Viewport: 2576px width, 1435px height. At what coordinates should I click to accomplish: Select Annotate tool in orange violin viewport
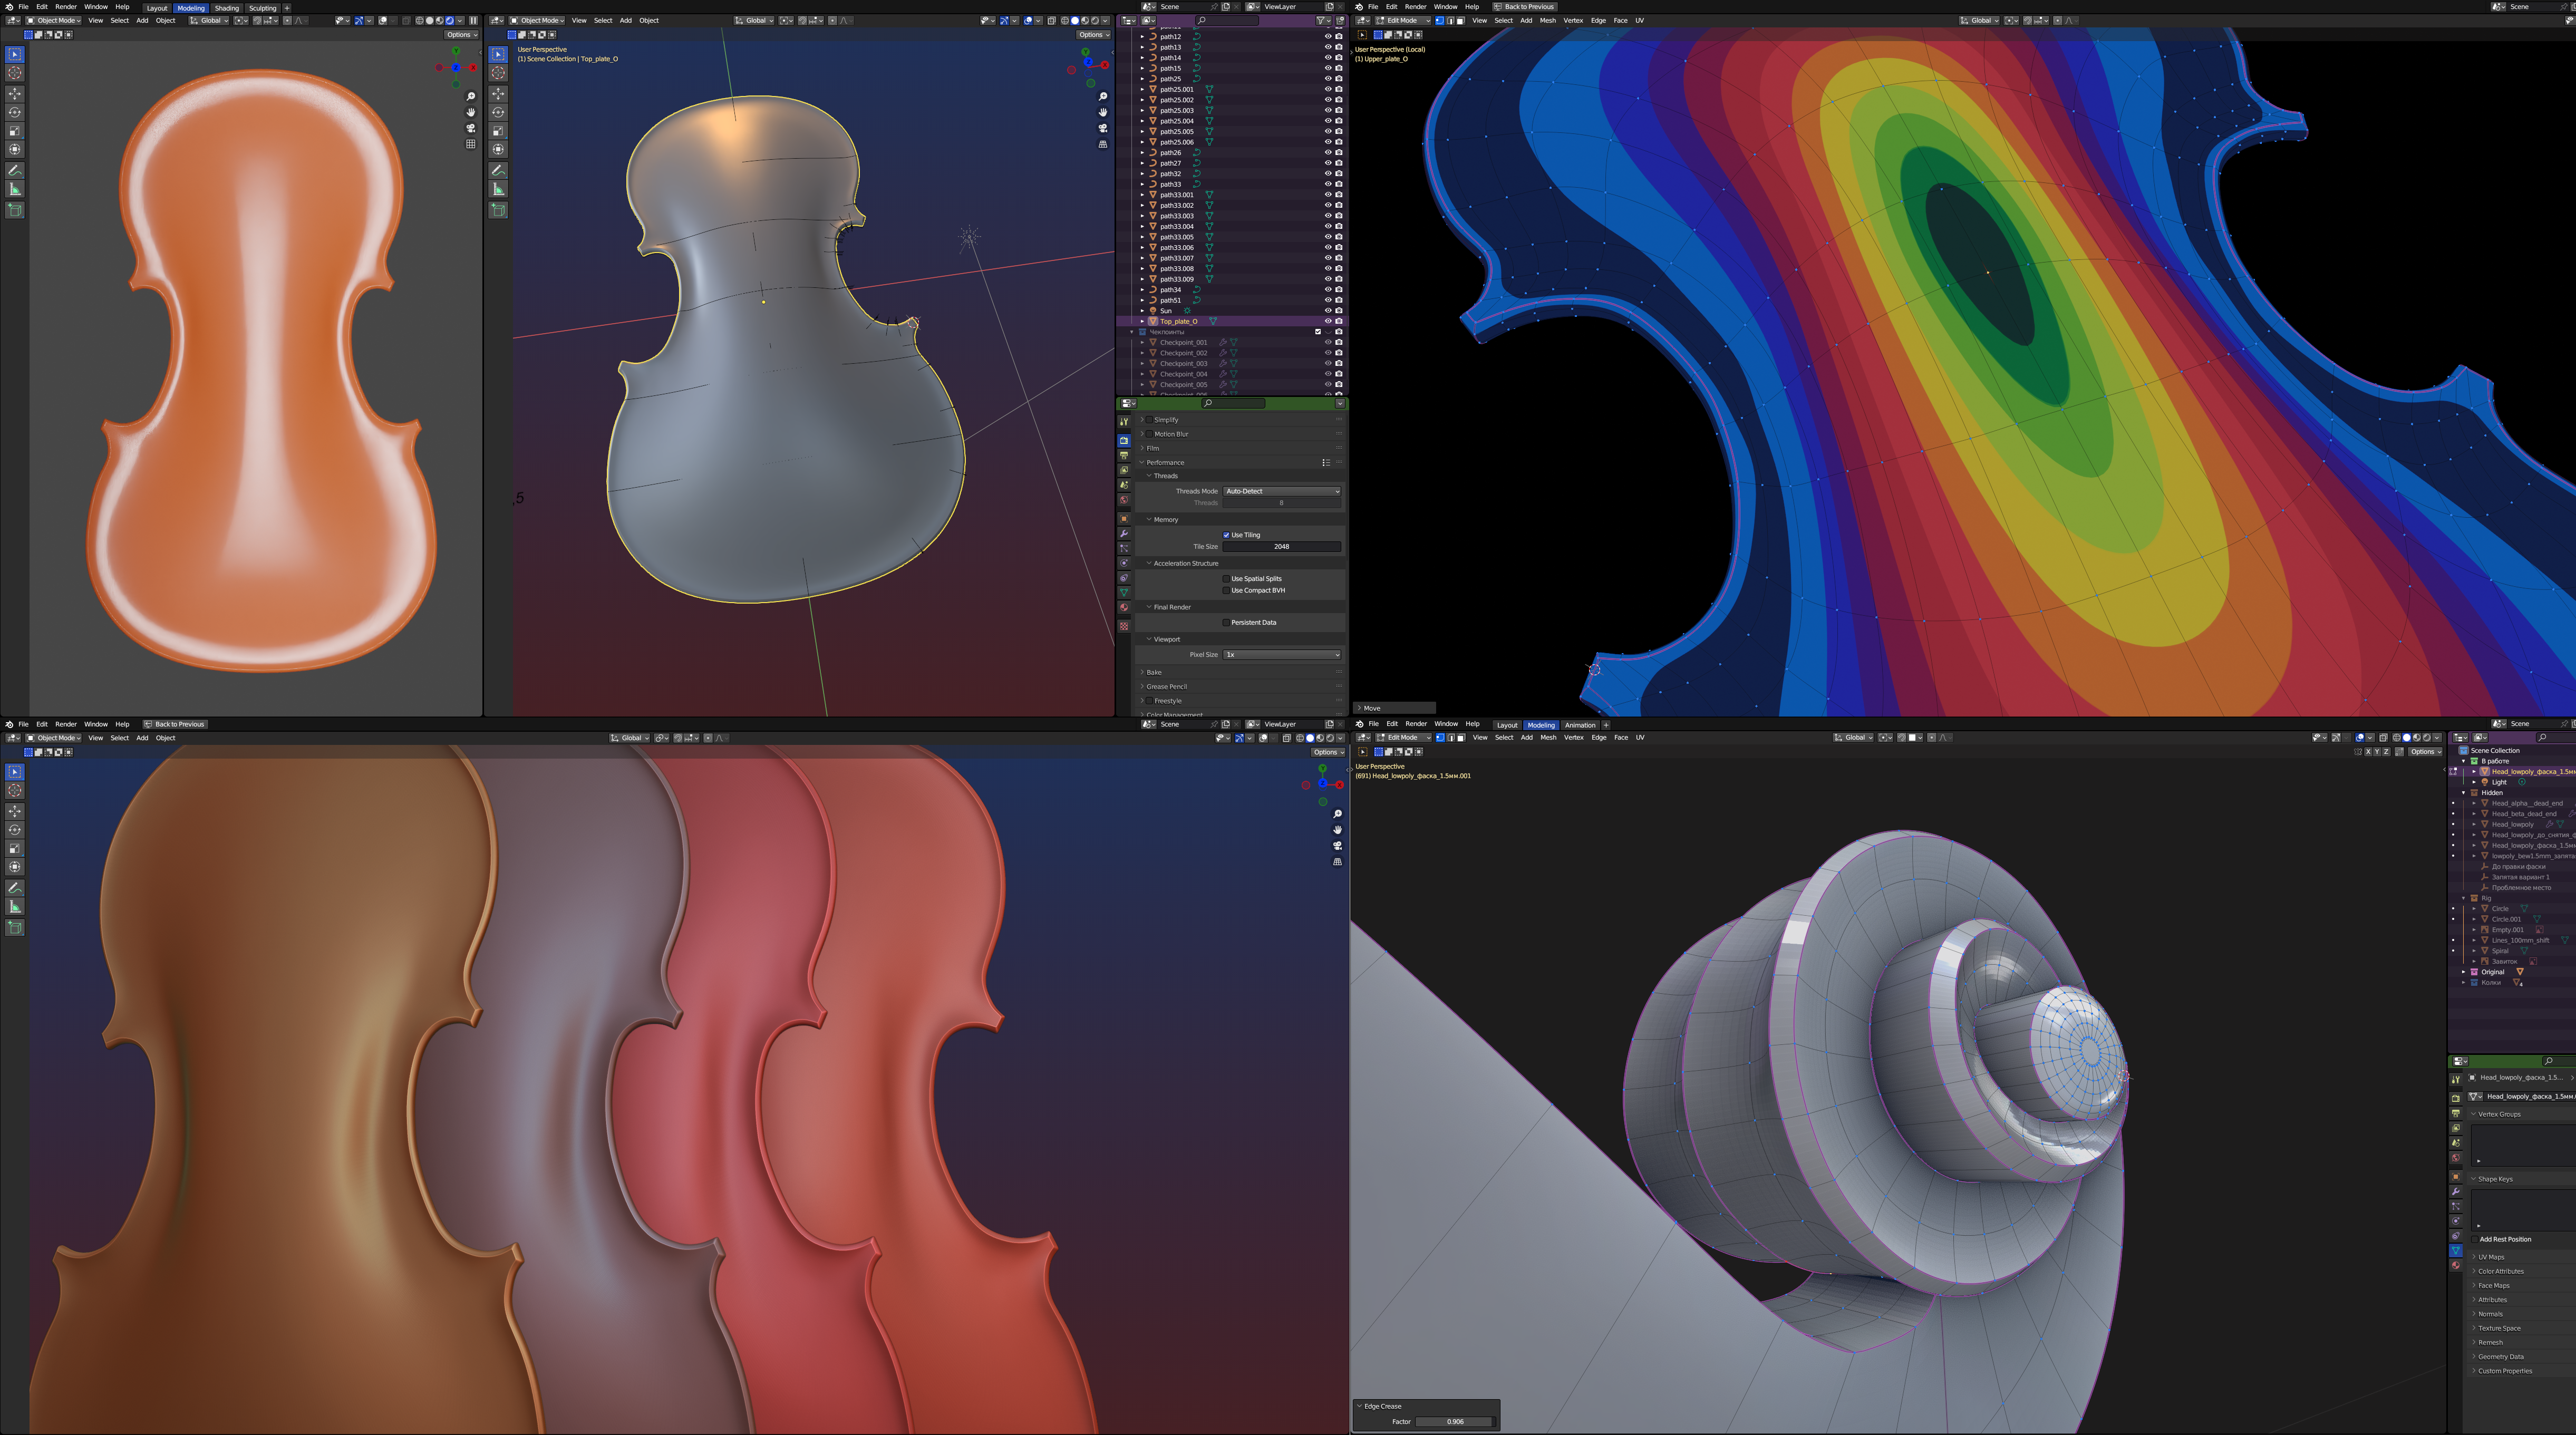point(15,170)
